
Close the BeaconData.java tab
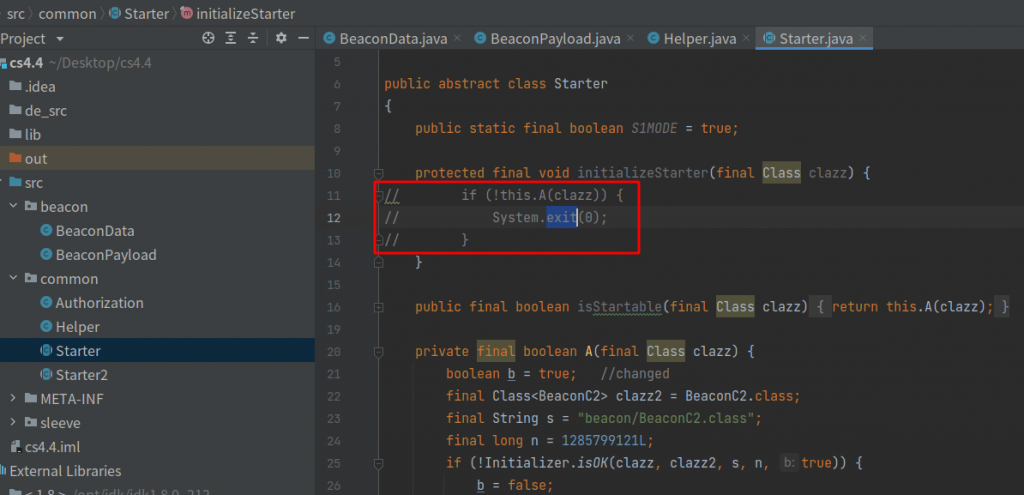(x=456, y=38)
